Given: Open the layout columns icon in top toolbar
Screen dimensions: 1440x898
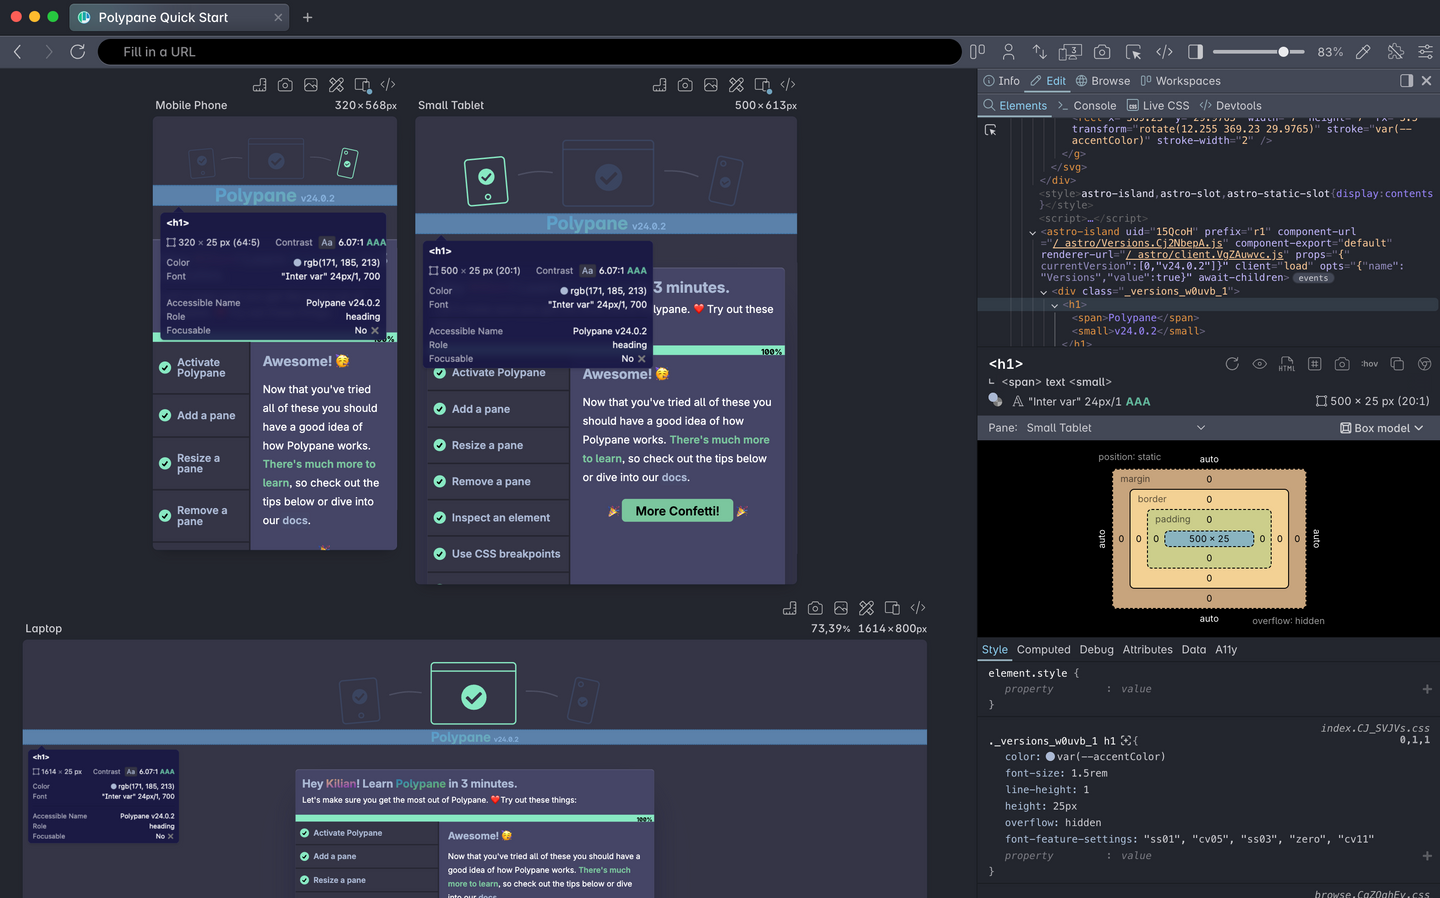Looking at the screenshot, I should pyautogui.click(x=977, y=52).
